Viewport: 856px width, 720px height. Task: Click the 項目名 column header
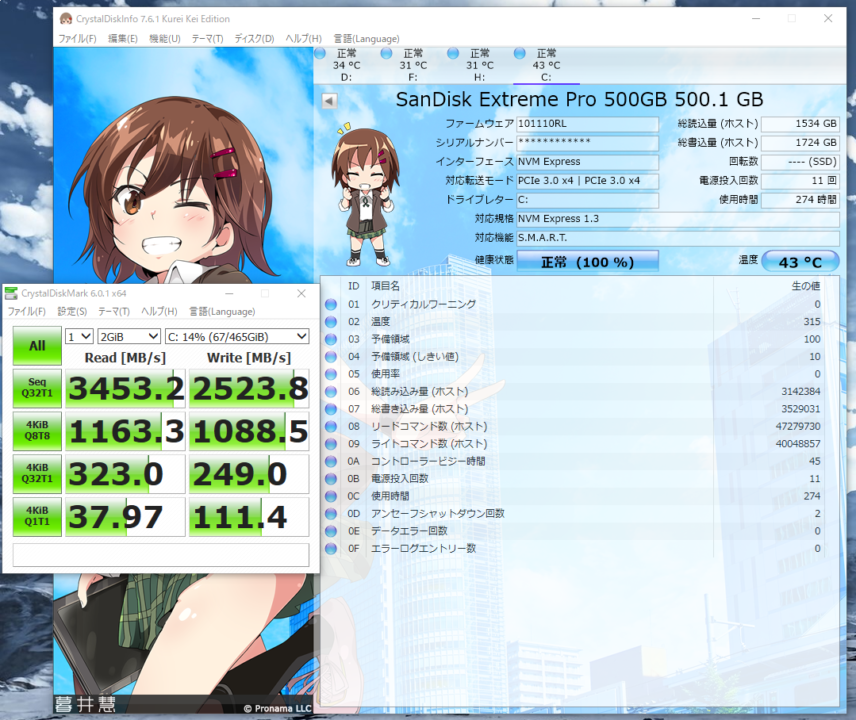coord(385,286)
